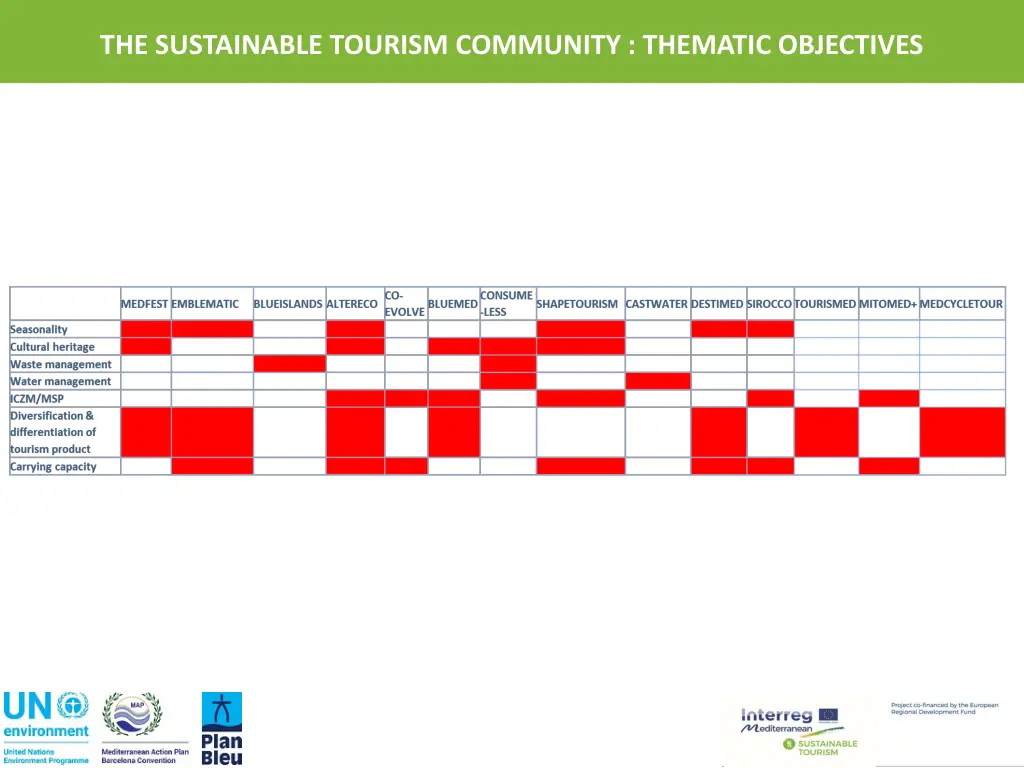Select the CONSUME-LESS column header

click(x=507, y=304)
